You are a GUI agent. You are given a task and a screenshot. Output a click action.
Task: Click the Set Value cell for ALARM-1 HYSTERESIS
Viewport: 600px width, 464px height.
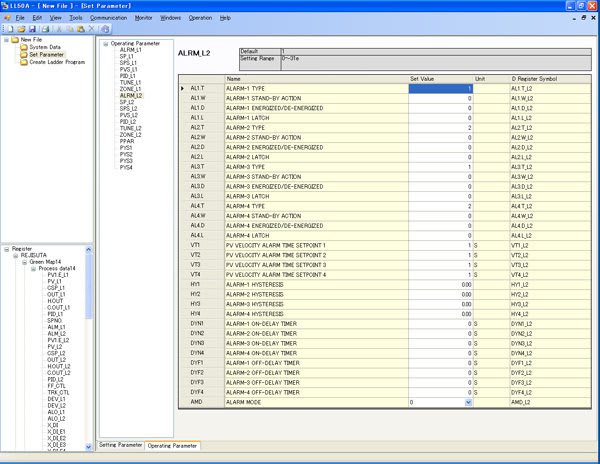pos(441,285)
